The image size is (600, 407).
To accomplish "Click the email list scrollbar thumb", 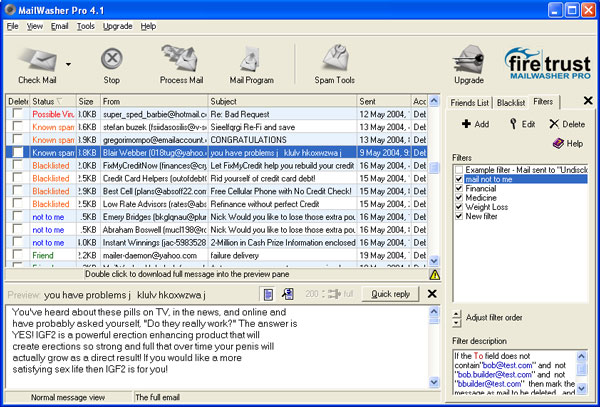I will (434, 168).
